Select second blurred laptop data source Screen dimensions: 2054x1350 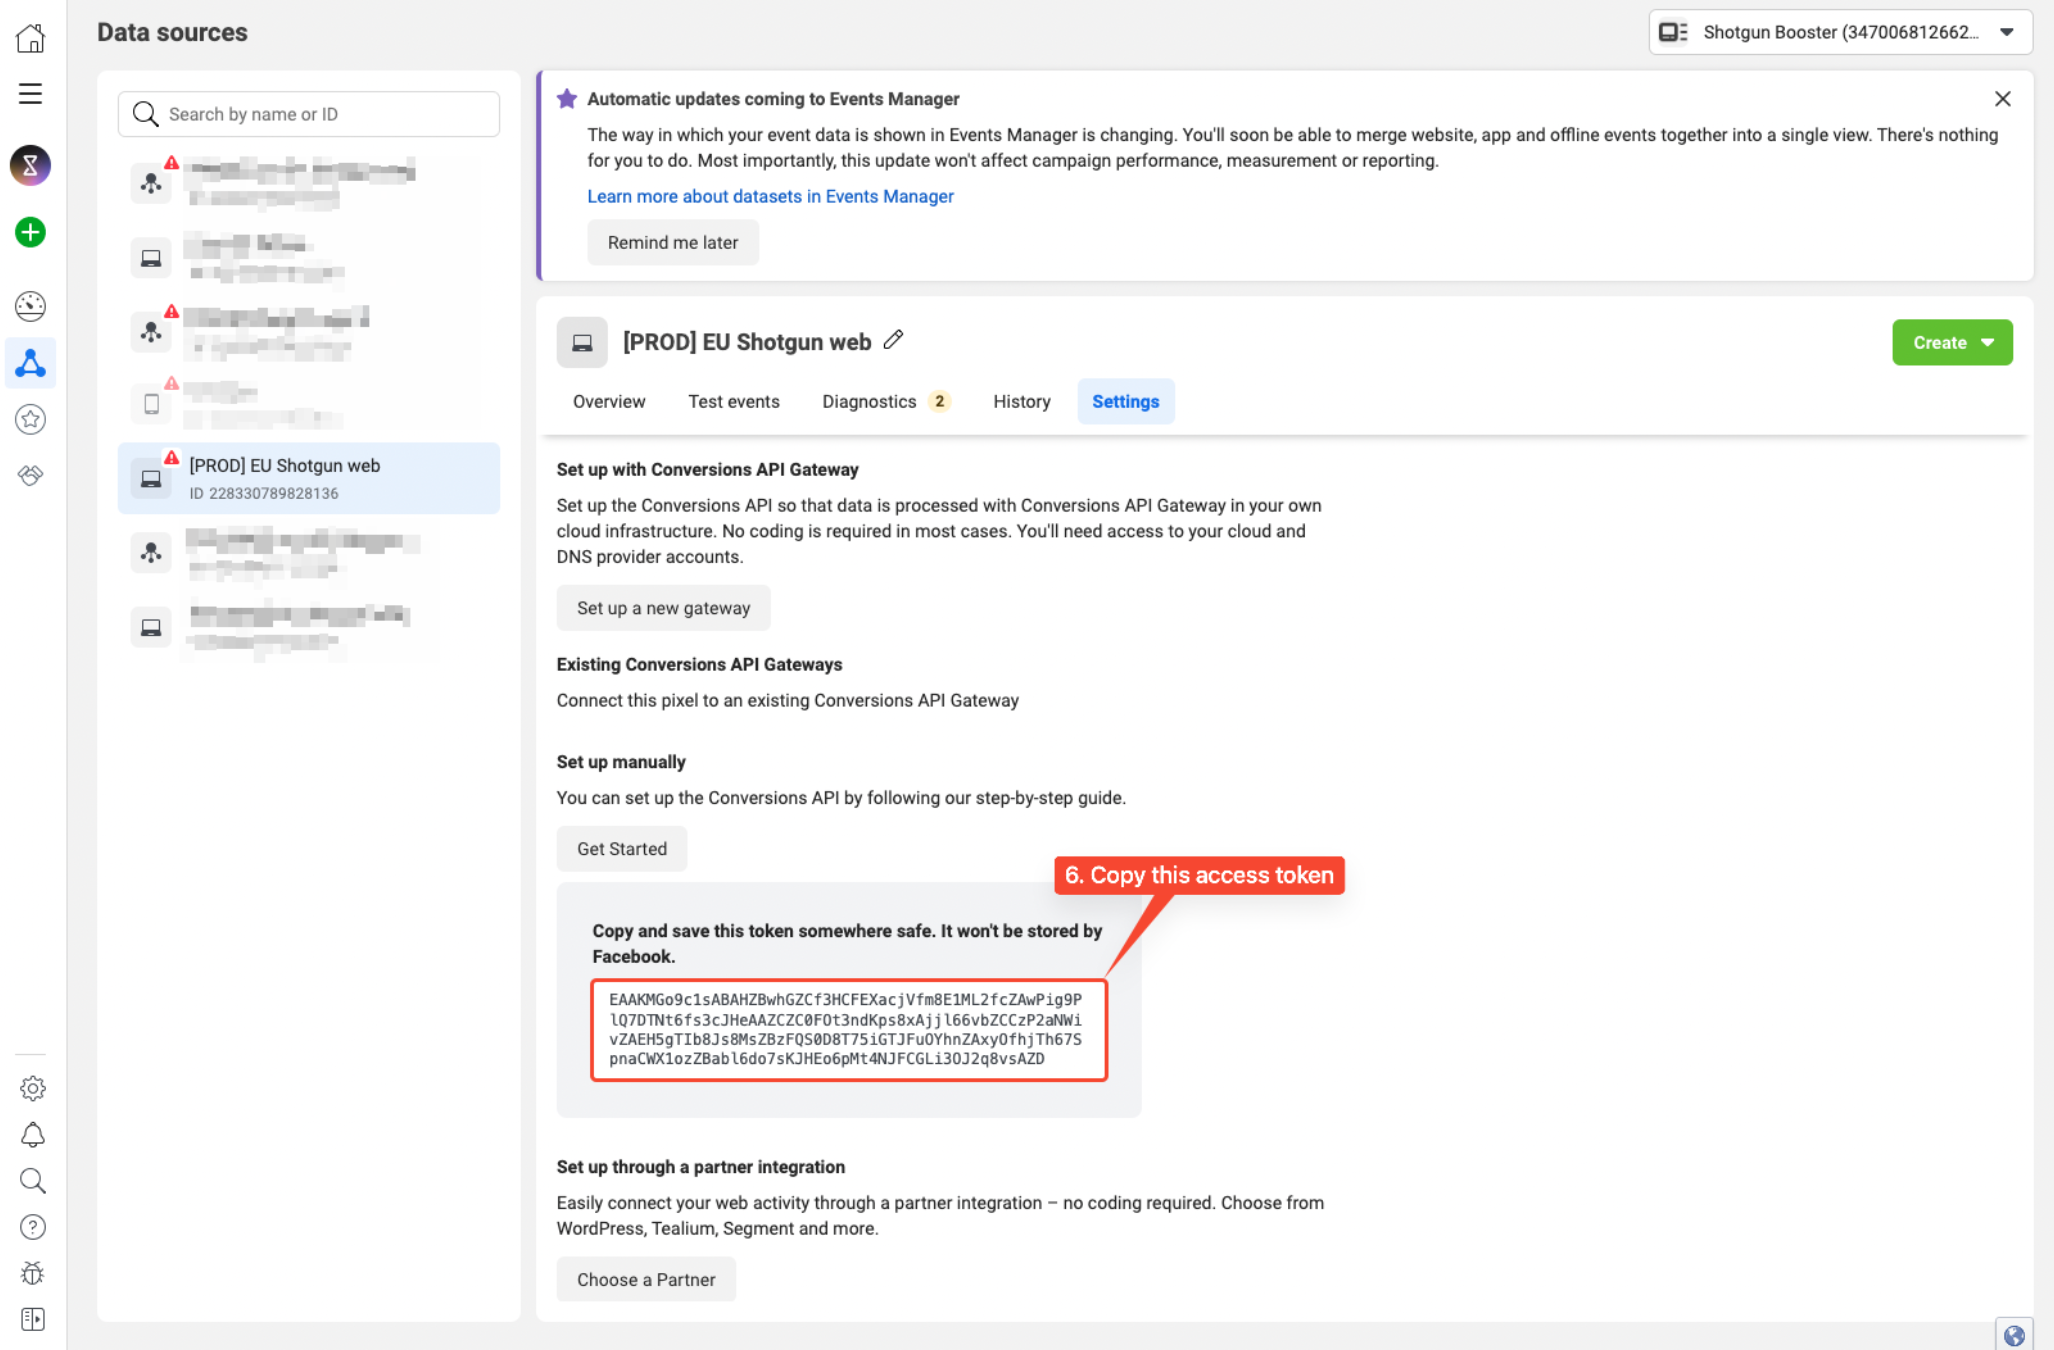tap(309, 258)
